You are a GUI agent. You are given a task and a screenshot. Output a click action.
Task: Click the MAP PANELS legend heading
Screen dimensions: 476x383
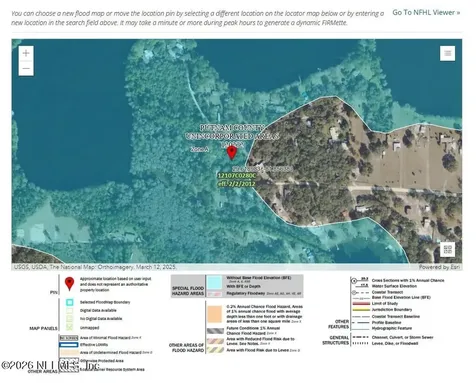[43, 328]
